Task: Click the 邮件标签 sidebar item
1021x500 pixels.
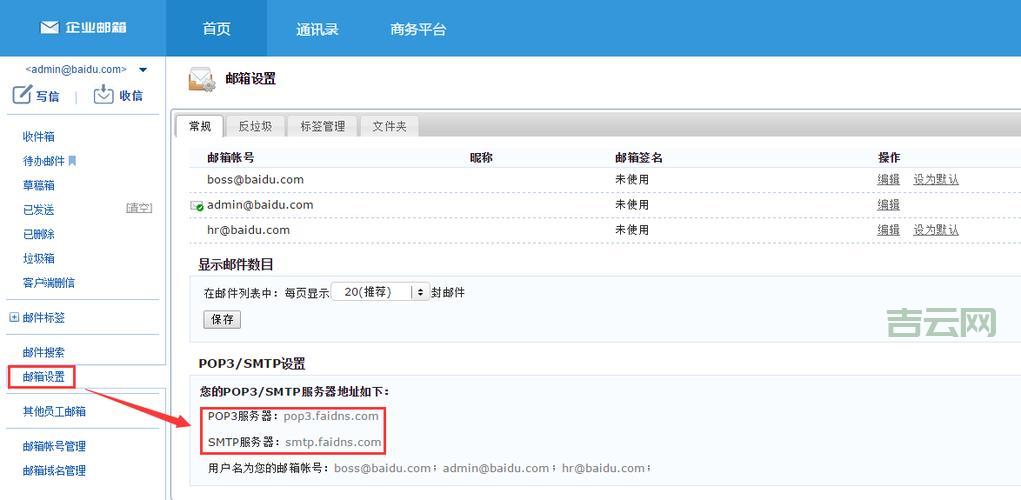Action: 44,318
